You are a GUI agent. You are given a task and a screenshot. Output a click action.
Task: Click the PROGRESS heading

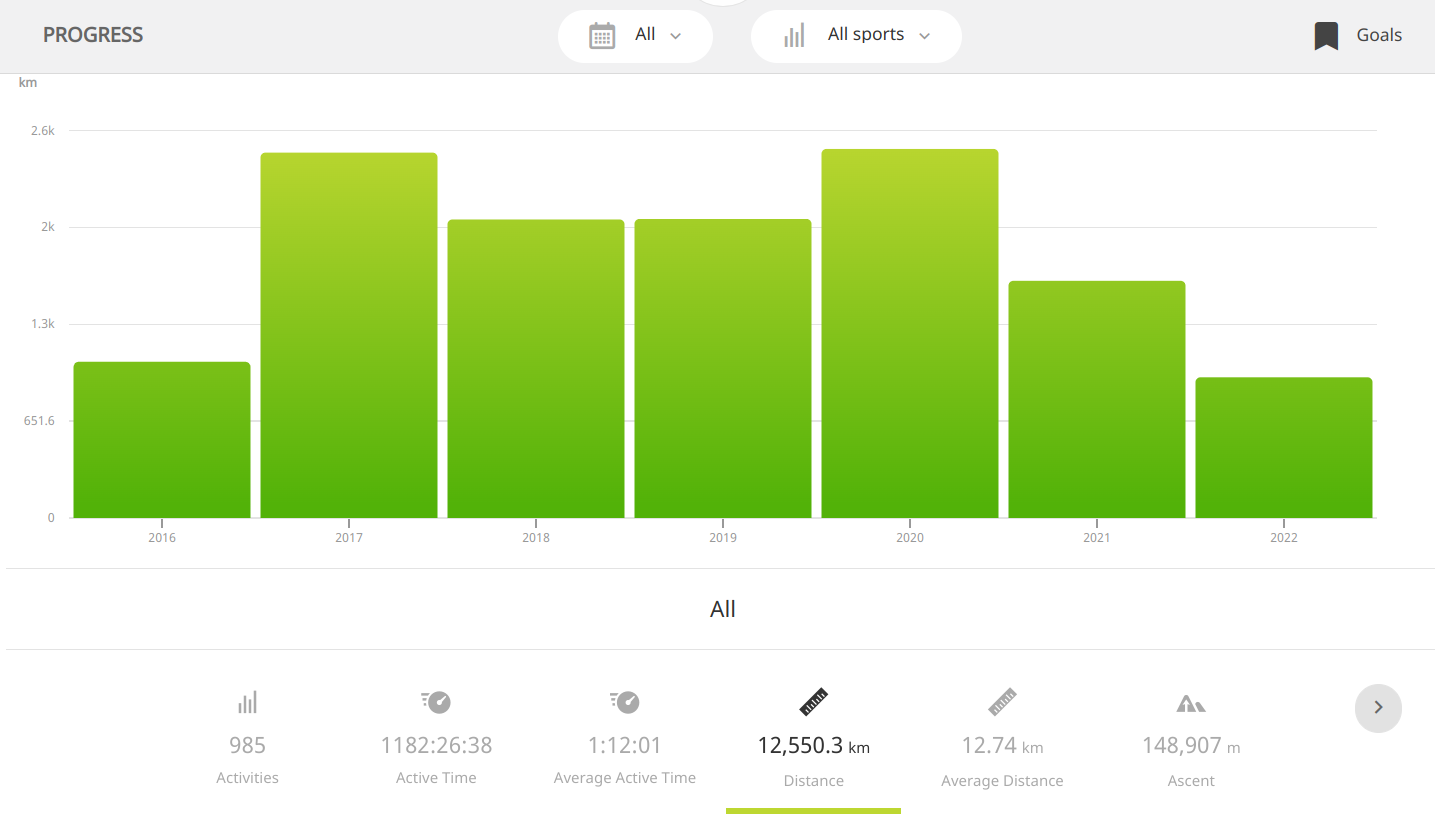[93, 35]
